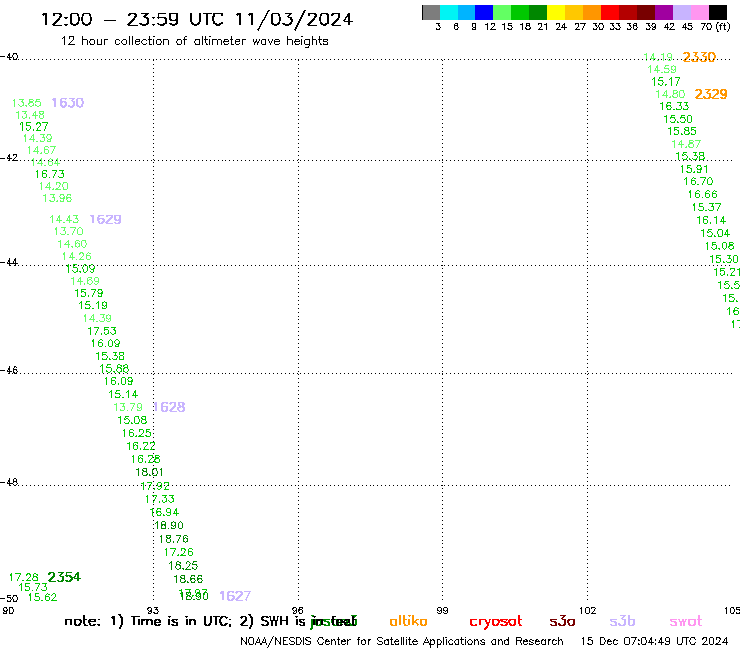Click the wave height value 15.68
The height and width of the screenshot is (650, 740).
114,369
